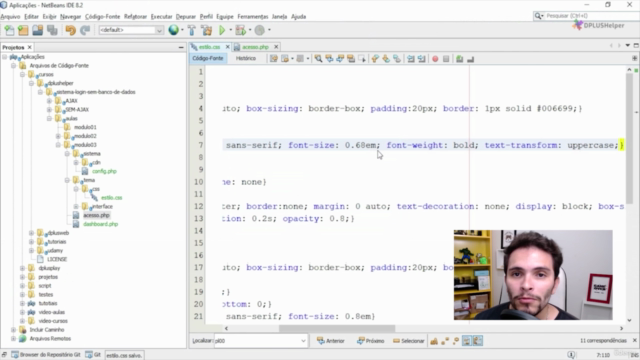Click the New Project toolbar icon

pyautogui.click(x=23, y=30)
